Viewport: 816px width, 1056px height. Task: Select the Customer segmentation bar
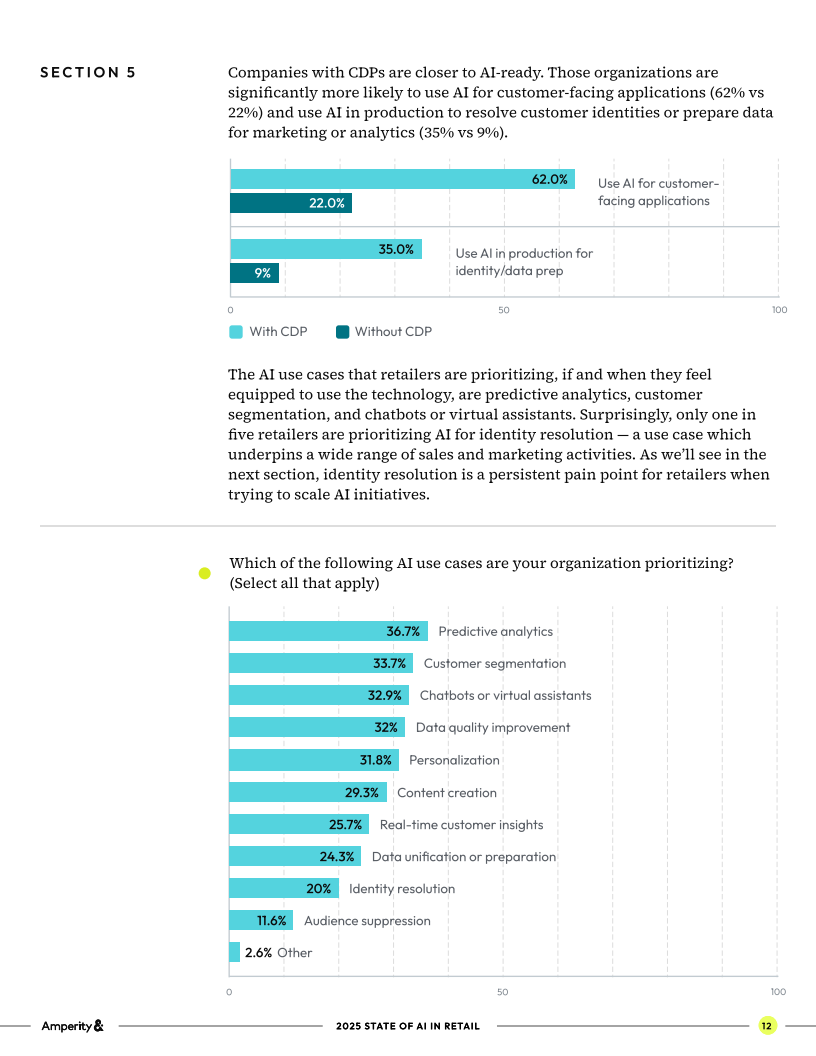pos(320,663)
